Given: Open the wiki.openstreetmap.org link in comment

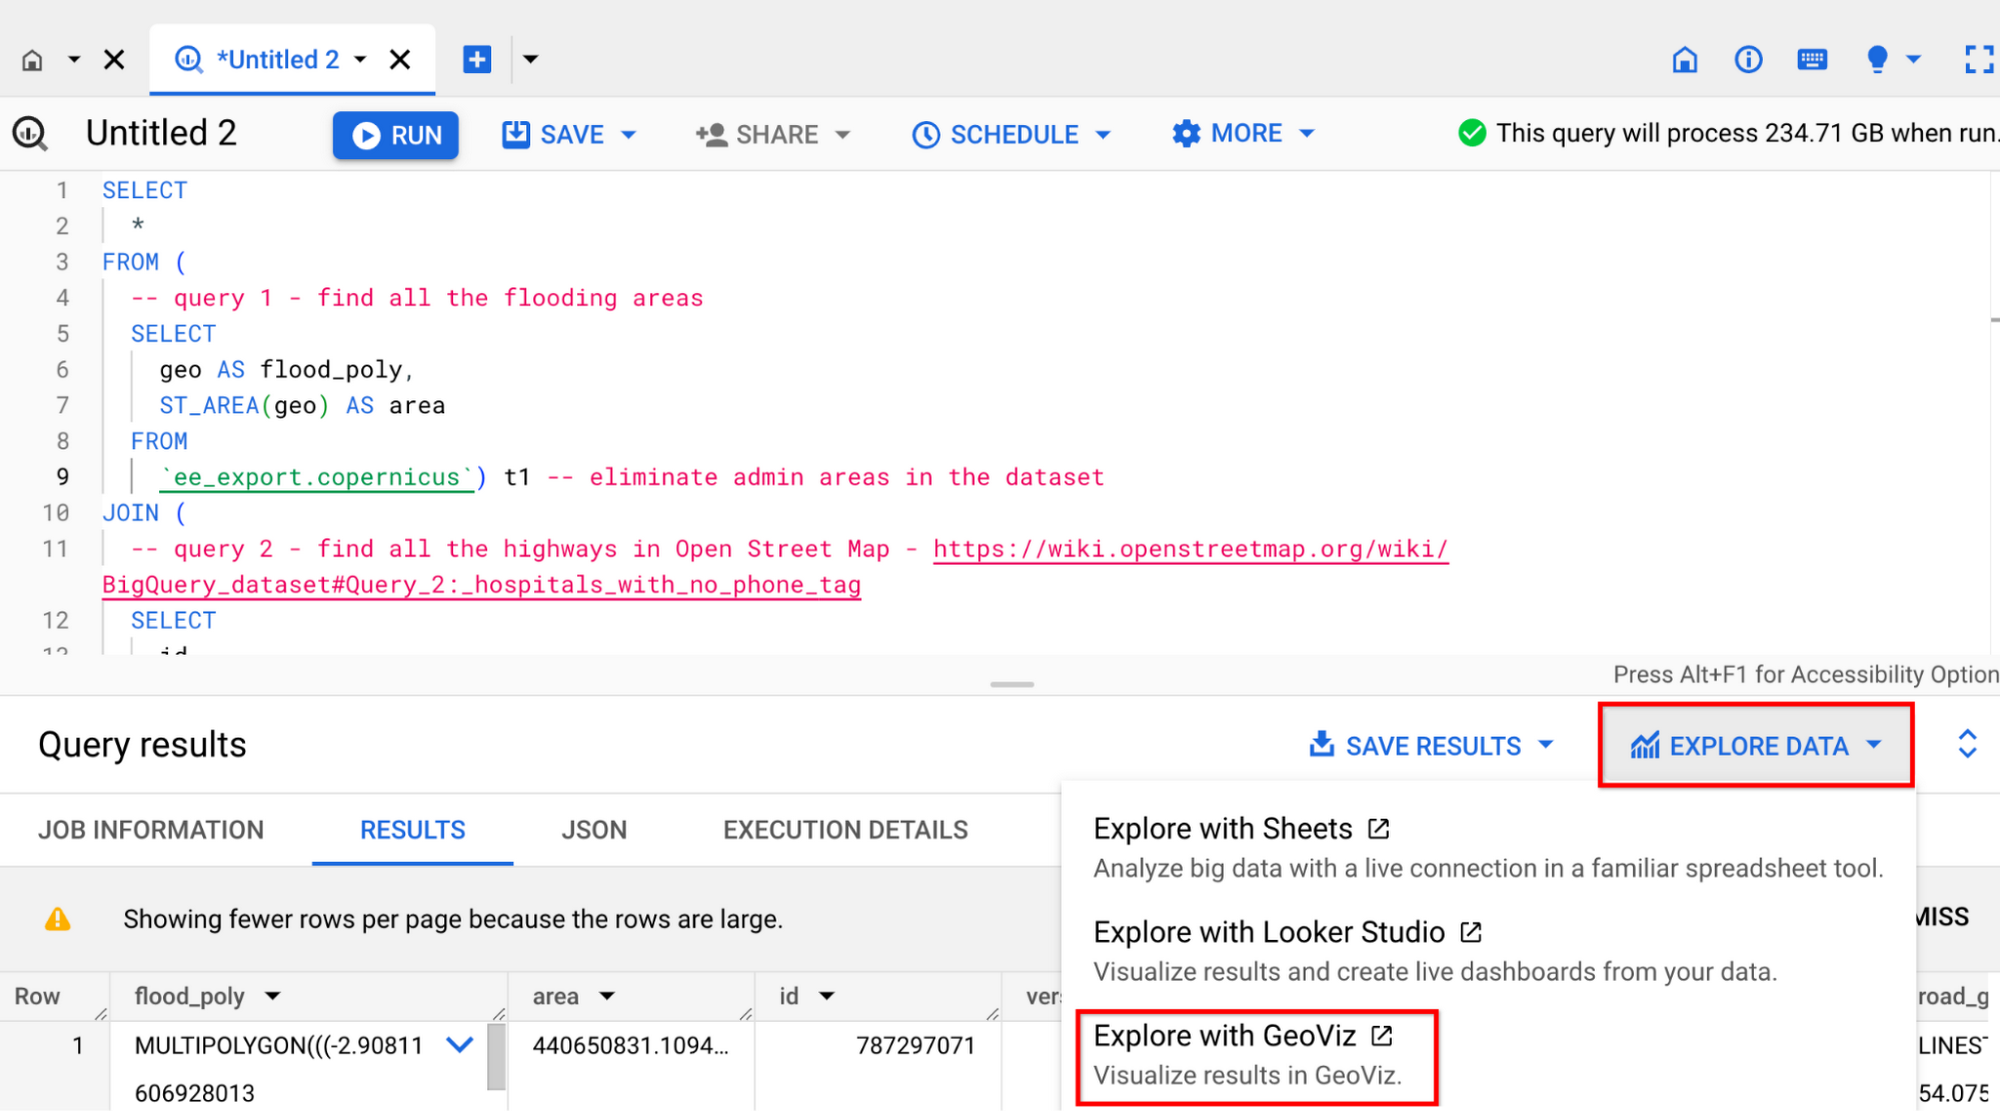Looking at the screenshot, I should click(1190, 549).
